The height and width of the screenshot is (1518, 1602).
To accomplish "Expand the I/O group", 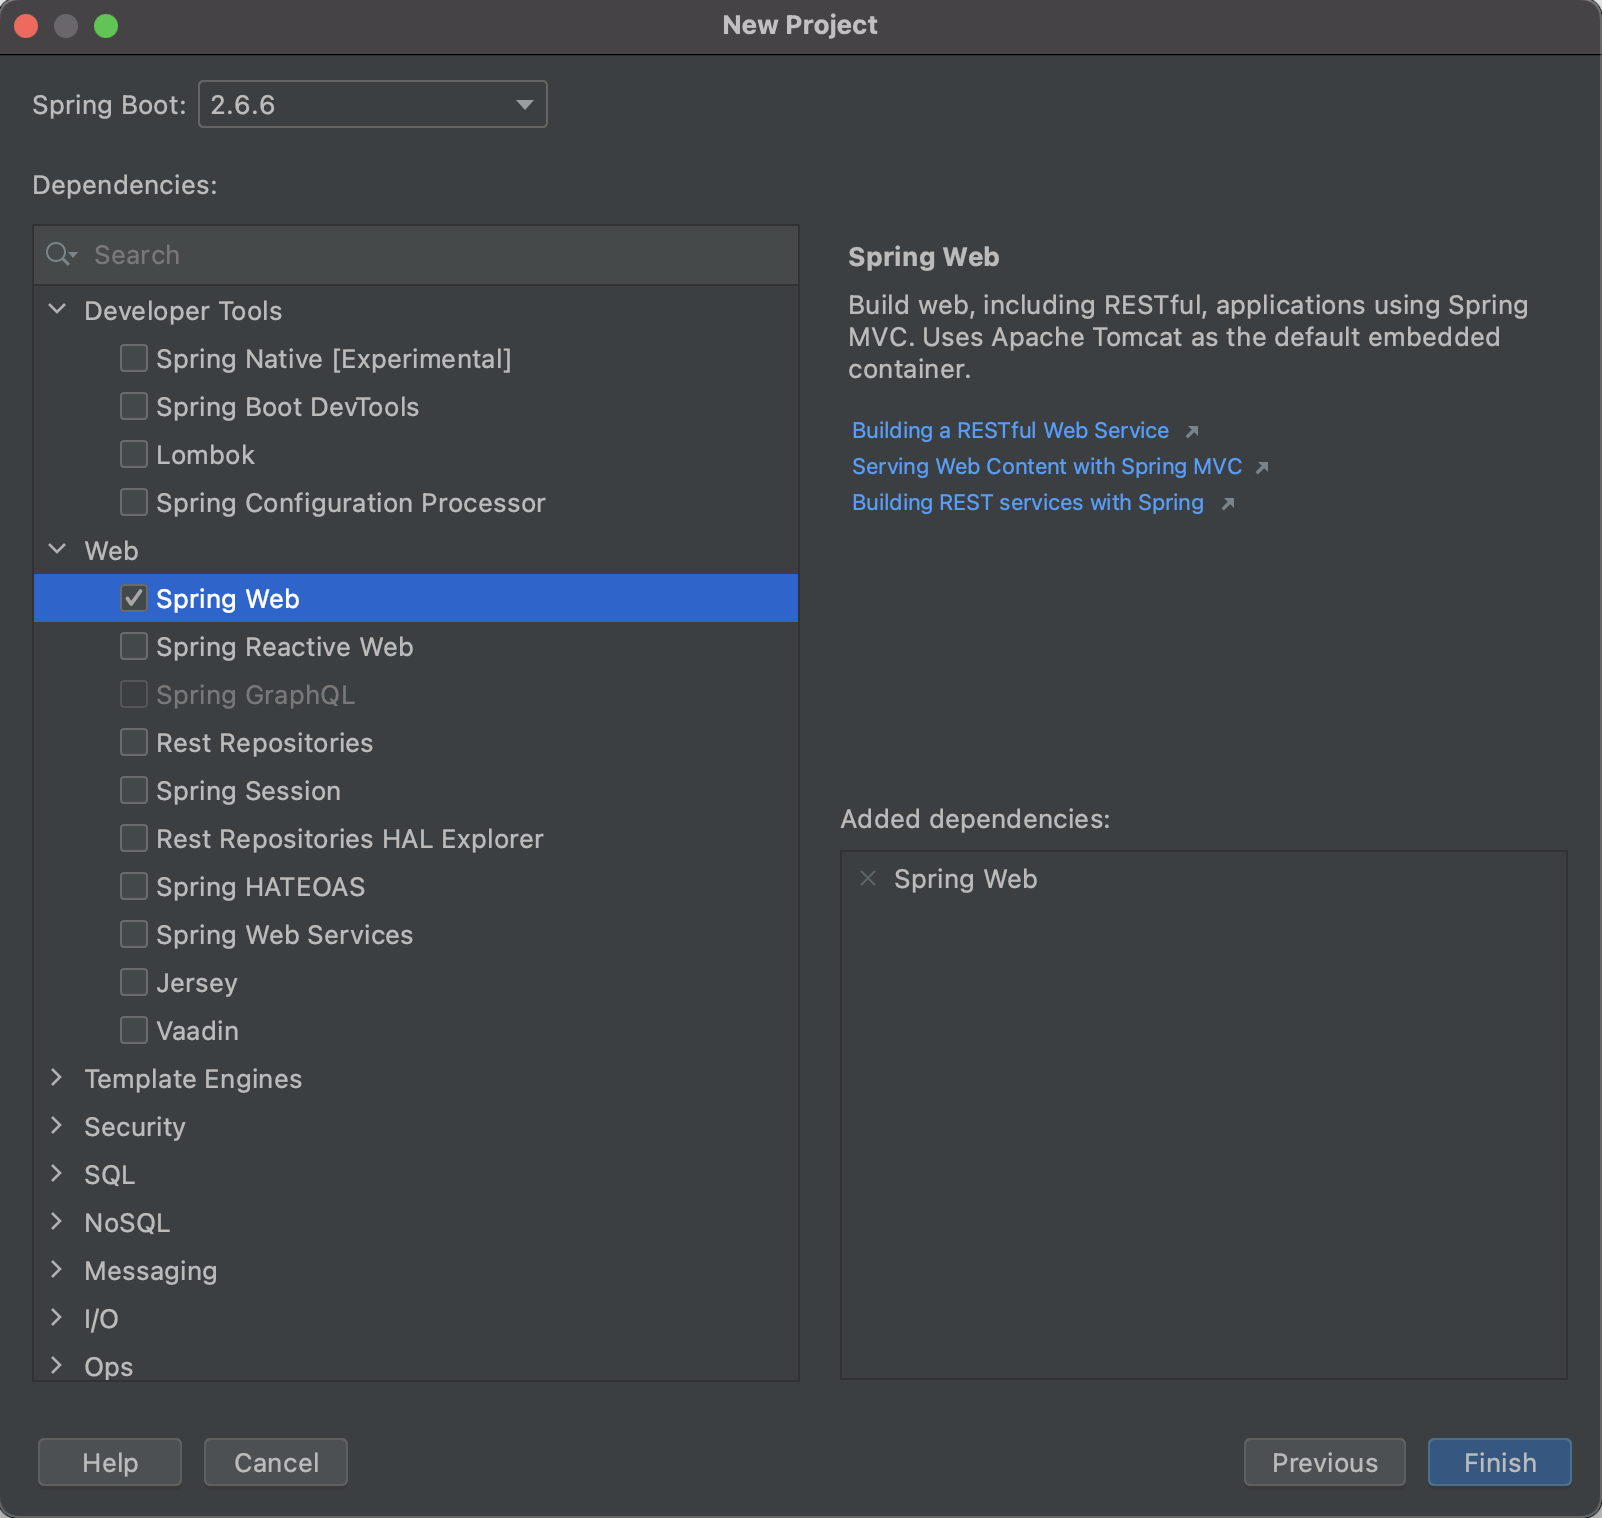I will coord(57,1318).
